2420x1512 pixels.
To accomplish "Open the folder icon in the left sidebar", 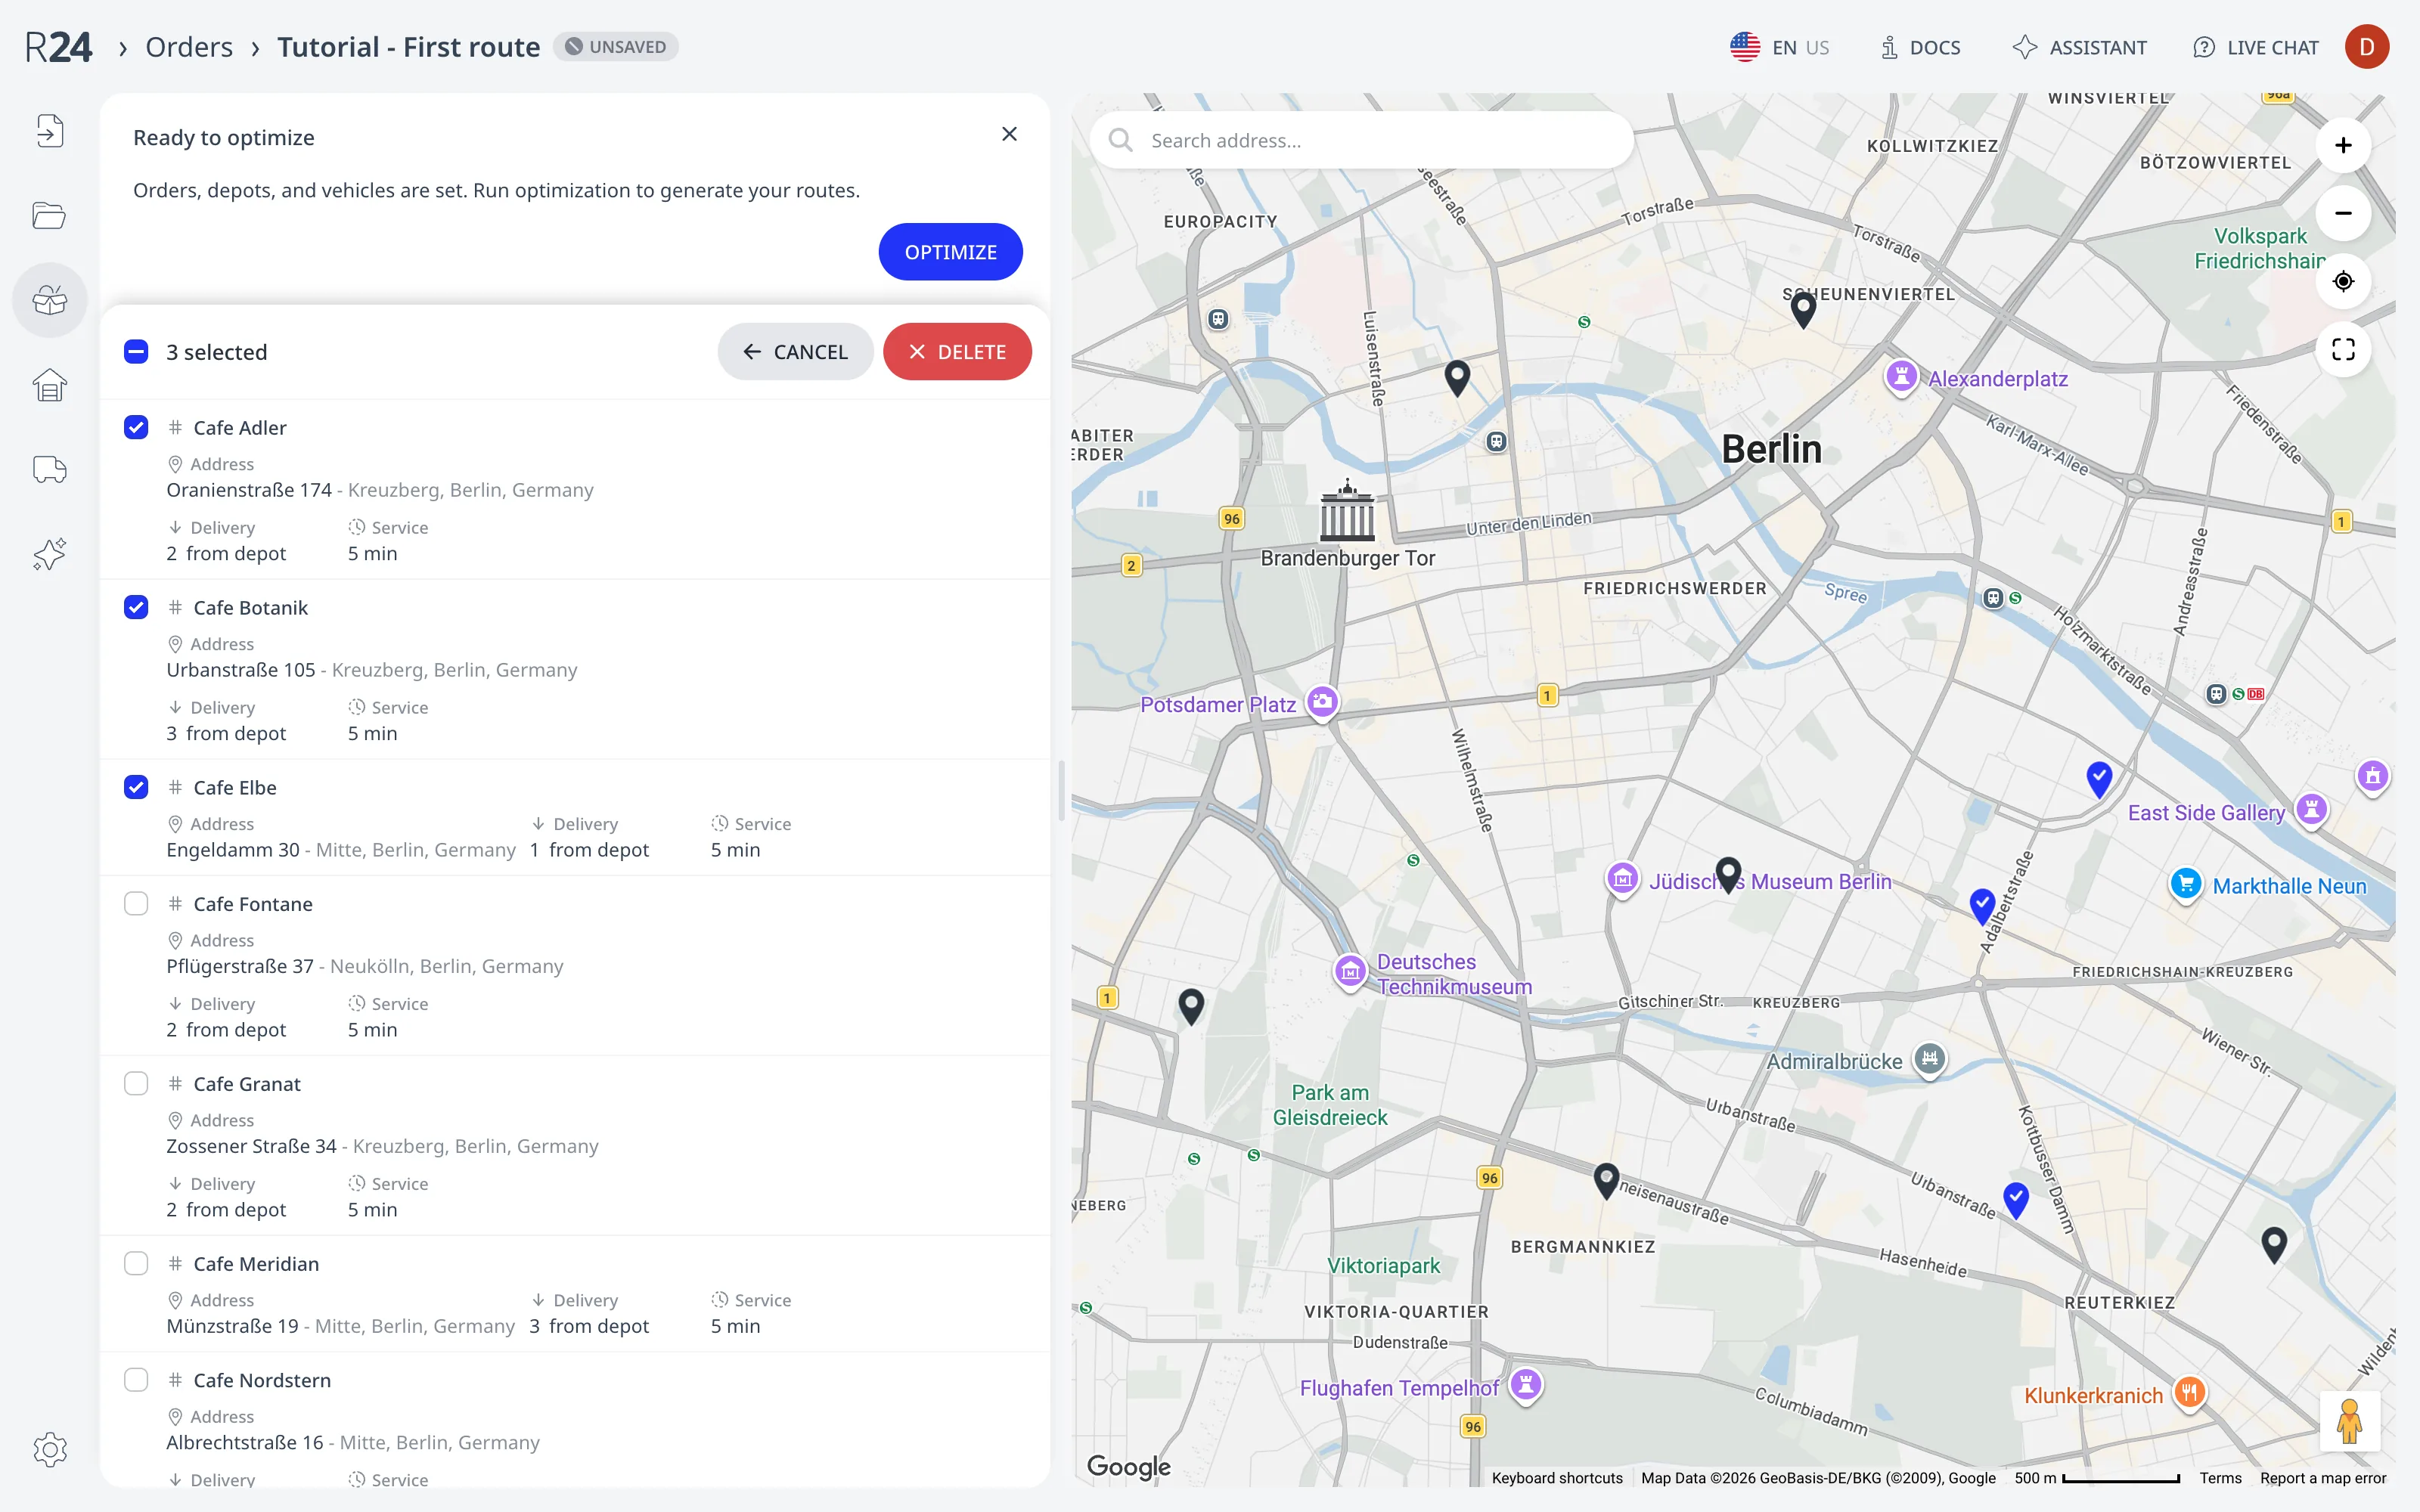I will 50,215.
